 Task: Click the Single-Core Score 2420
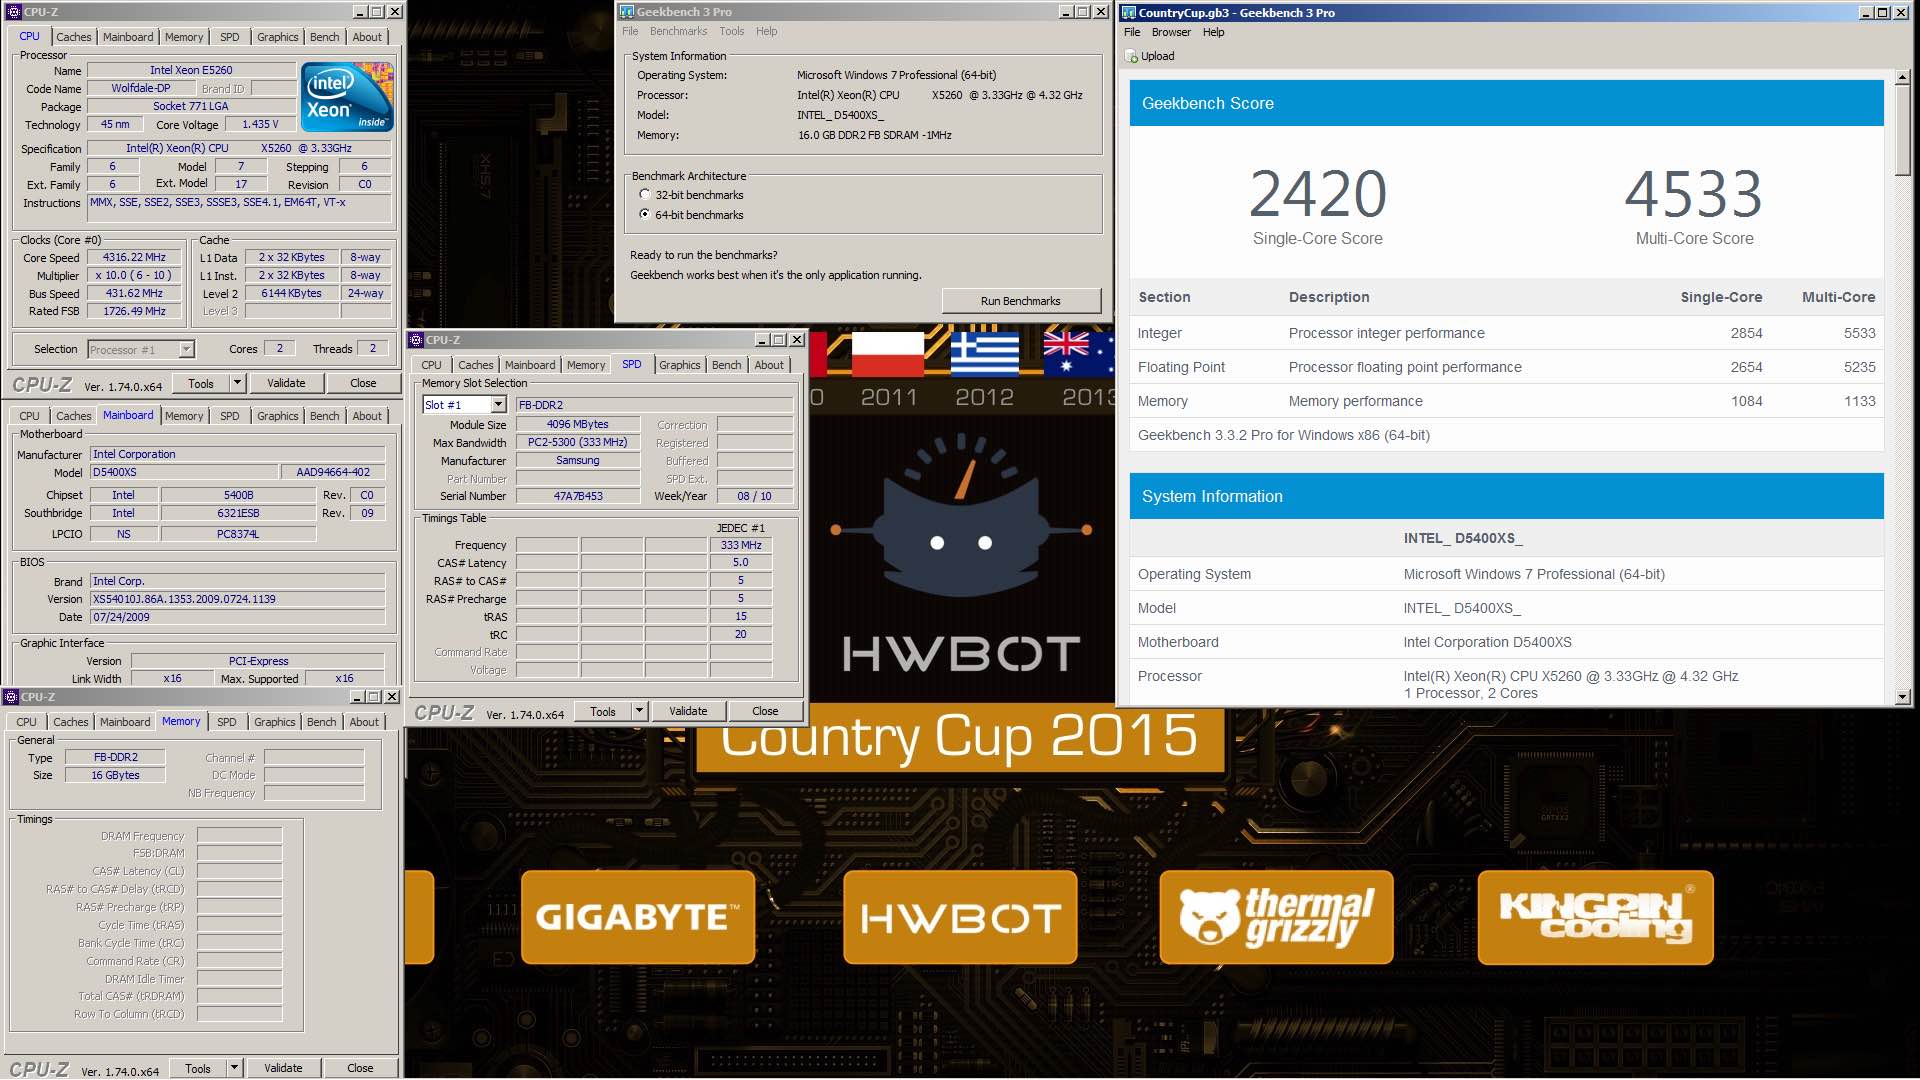click(x=1318, y=193)
